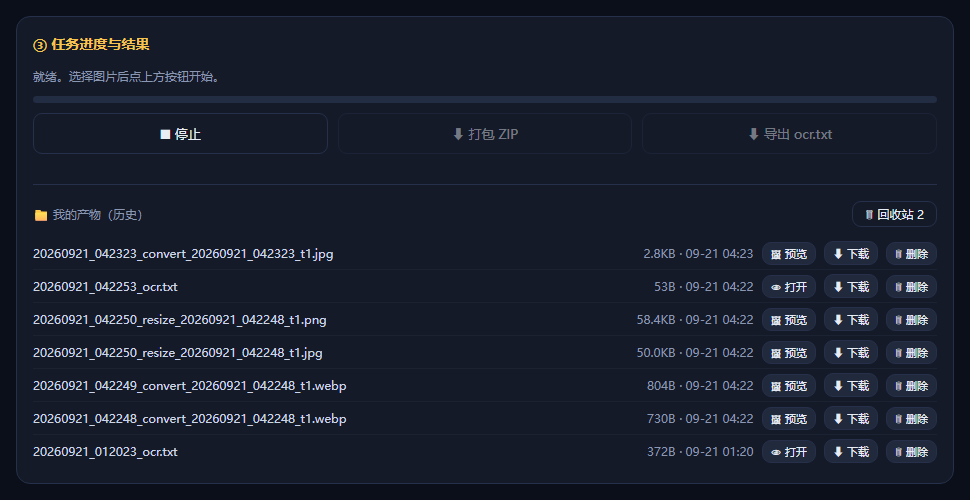Open the 20260921_042253_ocr.txt file
Image resolution: width=970 pixels, height=500 pixels.
click(789, 287)
